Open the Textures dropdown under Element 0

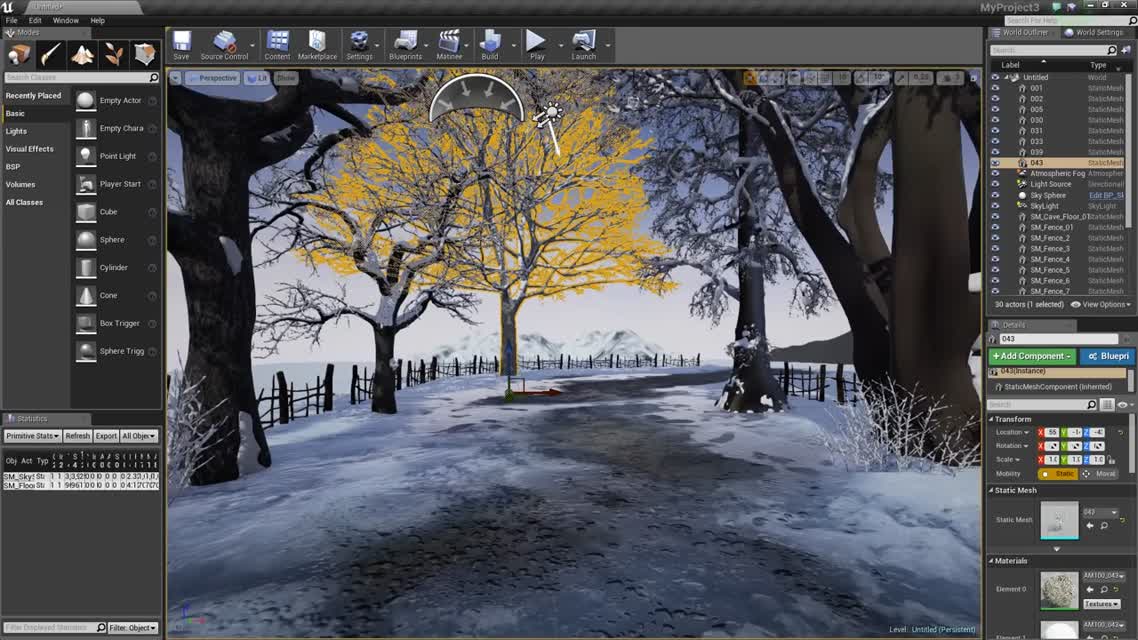[1101, 604]
